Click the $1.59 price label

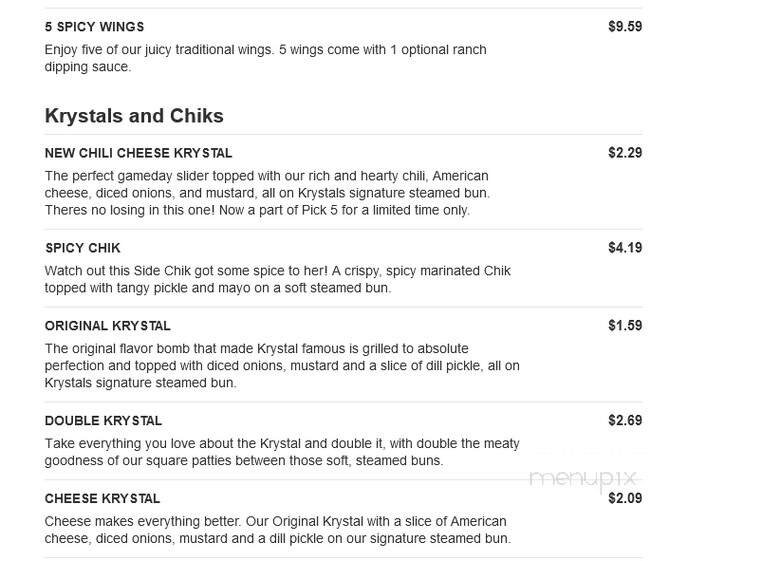point(625,326)
